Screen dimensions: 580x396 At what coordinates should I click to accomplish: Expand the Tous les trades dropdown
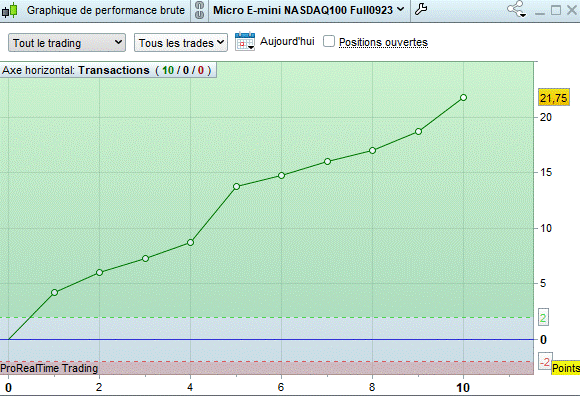click(x=181, y=43)
